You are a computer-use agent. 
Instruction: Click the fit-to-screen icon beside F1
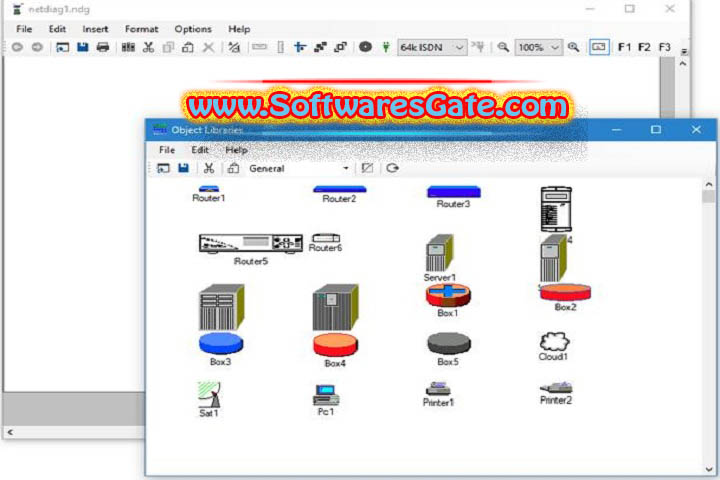[x=599, y=47]
